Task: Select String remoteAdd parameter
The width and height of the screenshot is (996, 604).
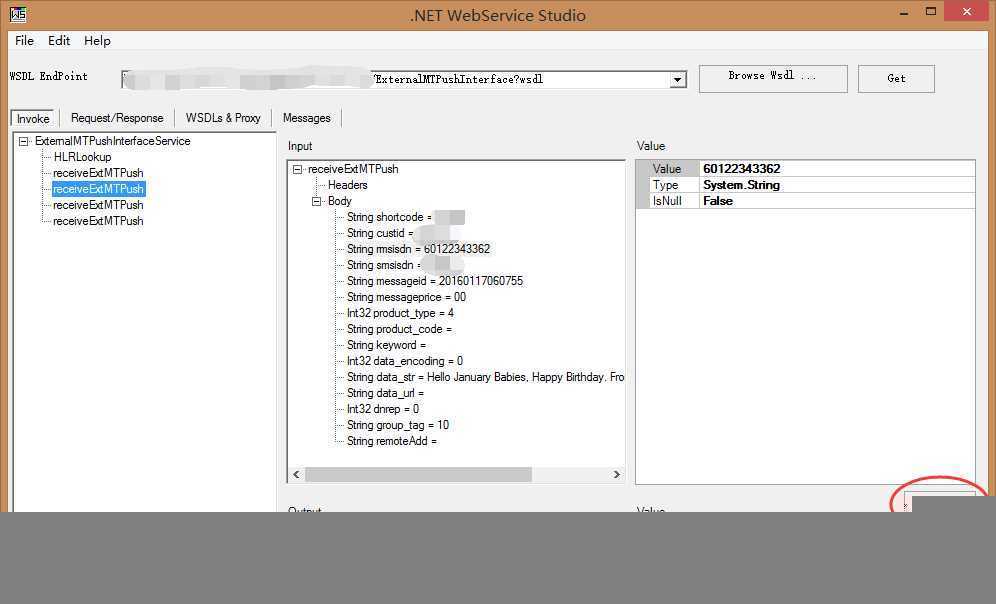Action: tap(391, 441)
